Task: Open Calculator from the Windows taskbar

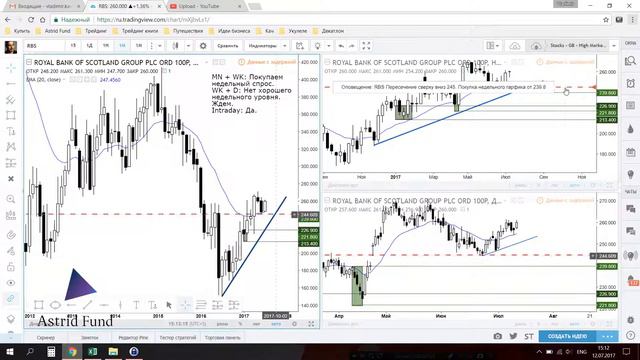Action: pos(51,351)
